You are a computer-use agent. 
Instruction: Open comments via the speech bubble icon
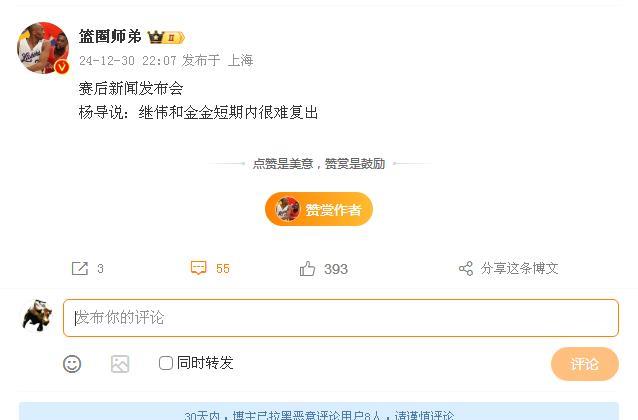pyautogui.click(x=199, y=268)
